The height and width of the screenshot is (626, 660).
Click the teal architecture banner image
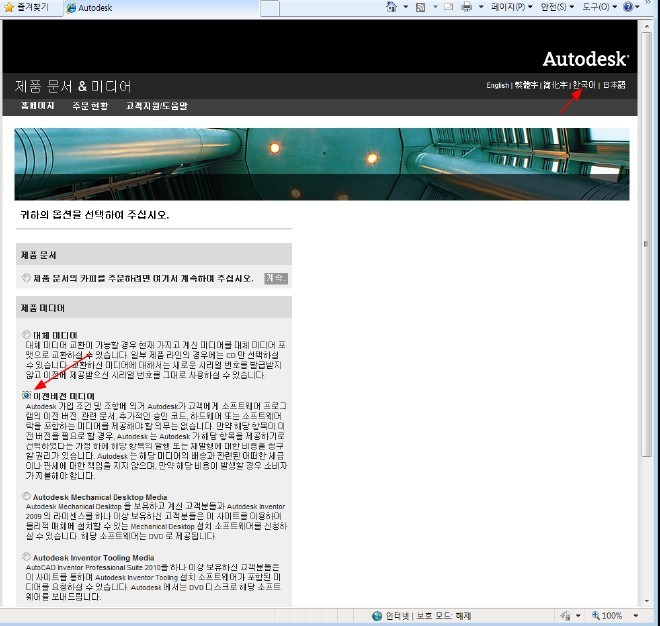coord(322,164)
